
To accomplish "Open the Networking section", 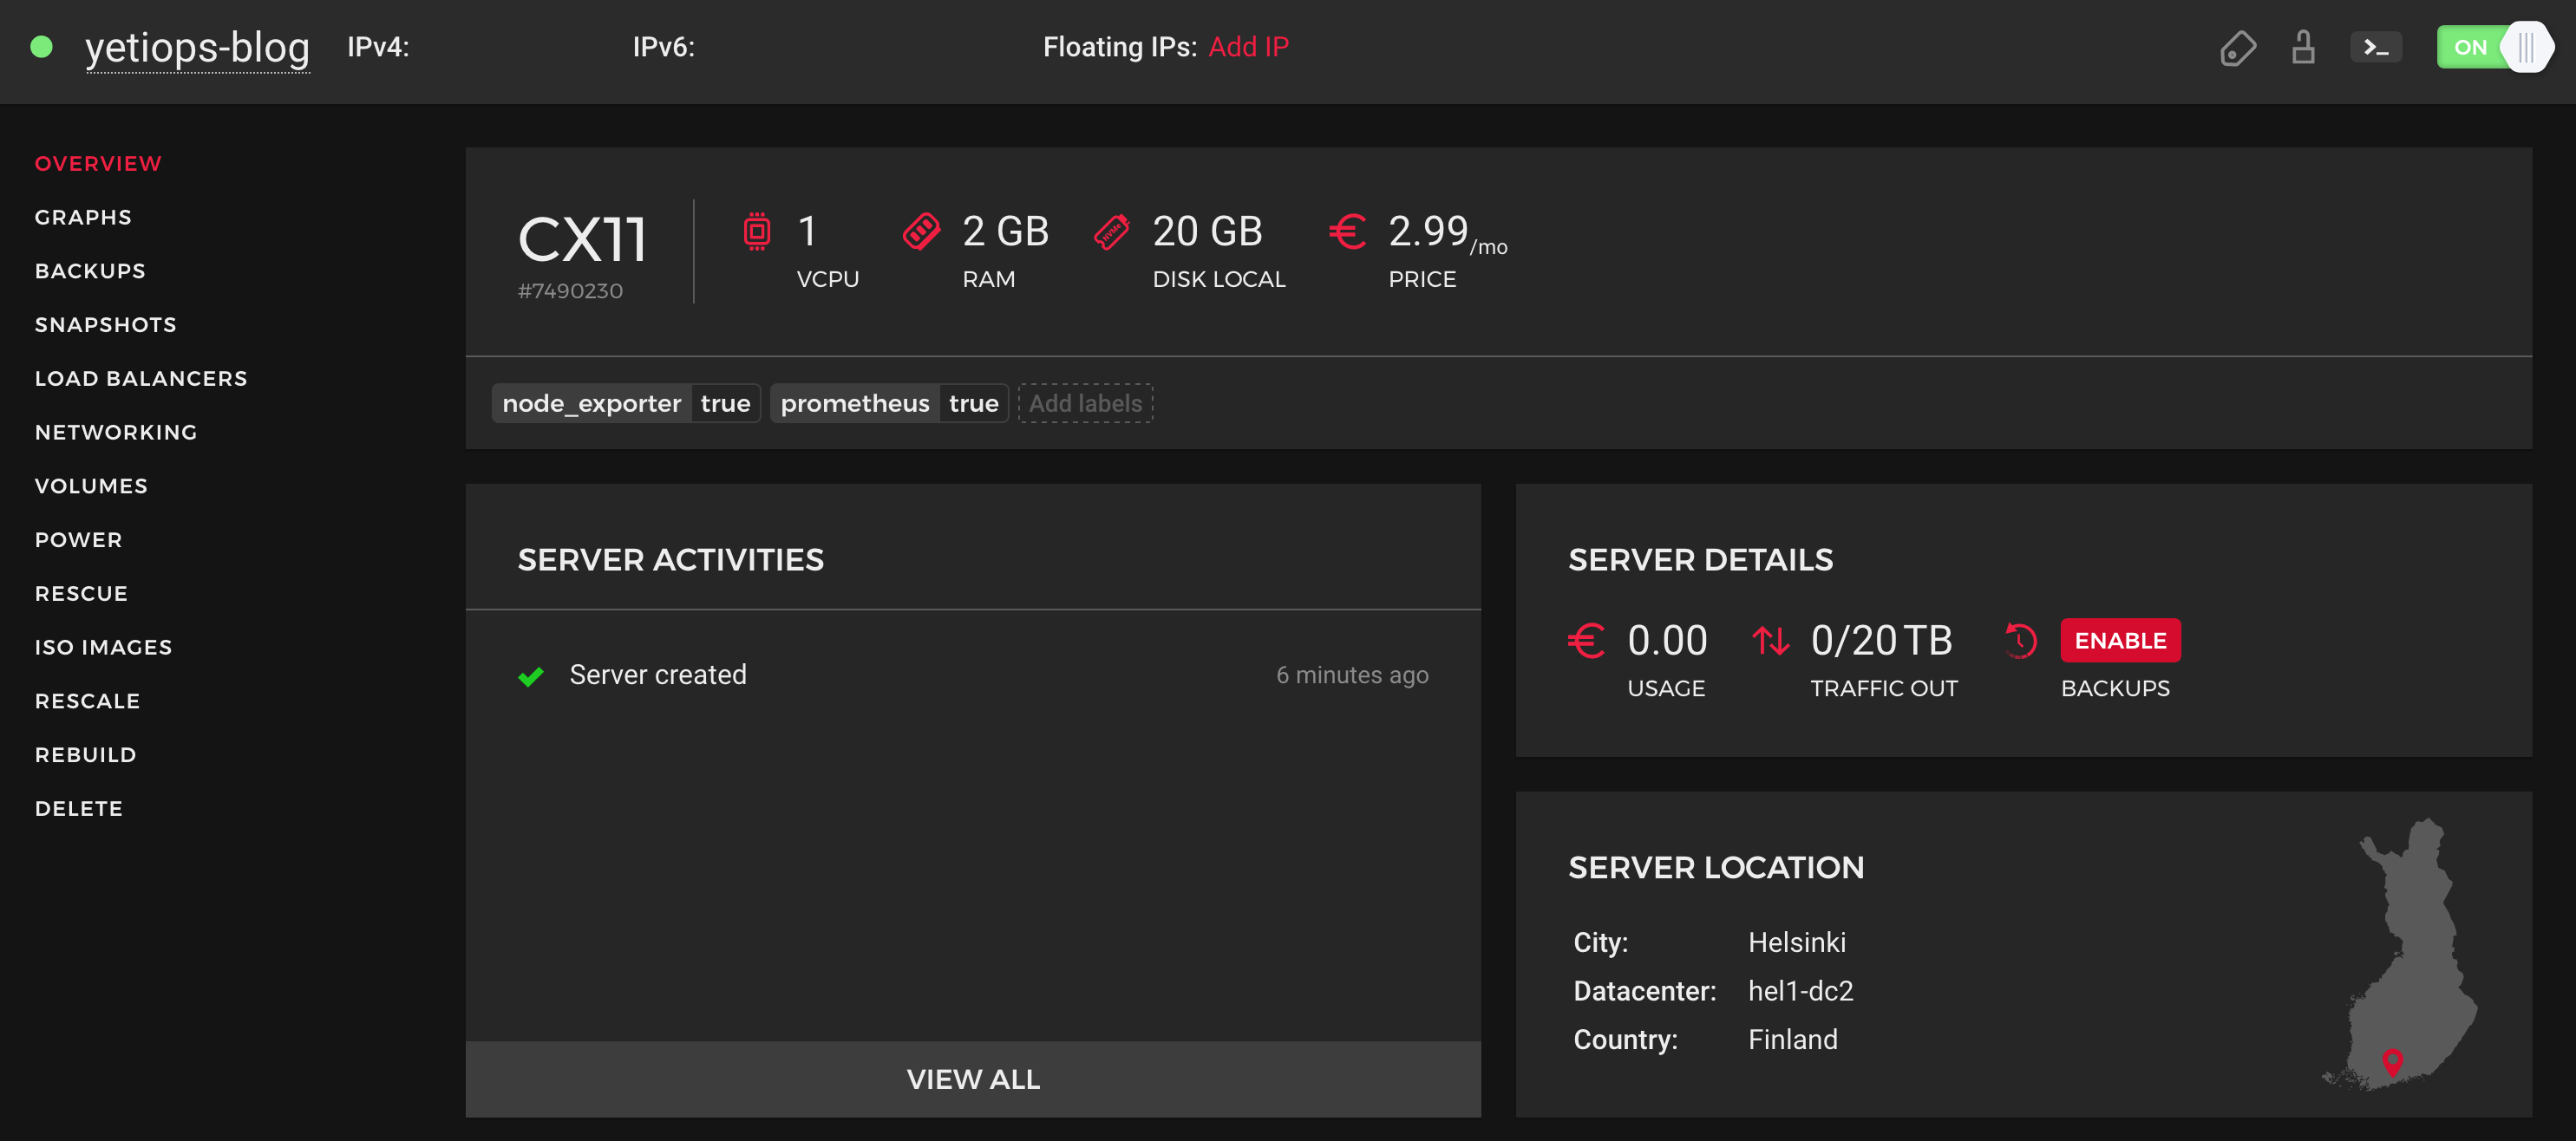I will pyautogui.click(x=116, y=432).
